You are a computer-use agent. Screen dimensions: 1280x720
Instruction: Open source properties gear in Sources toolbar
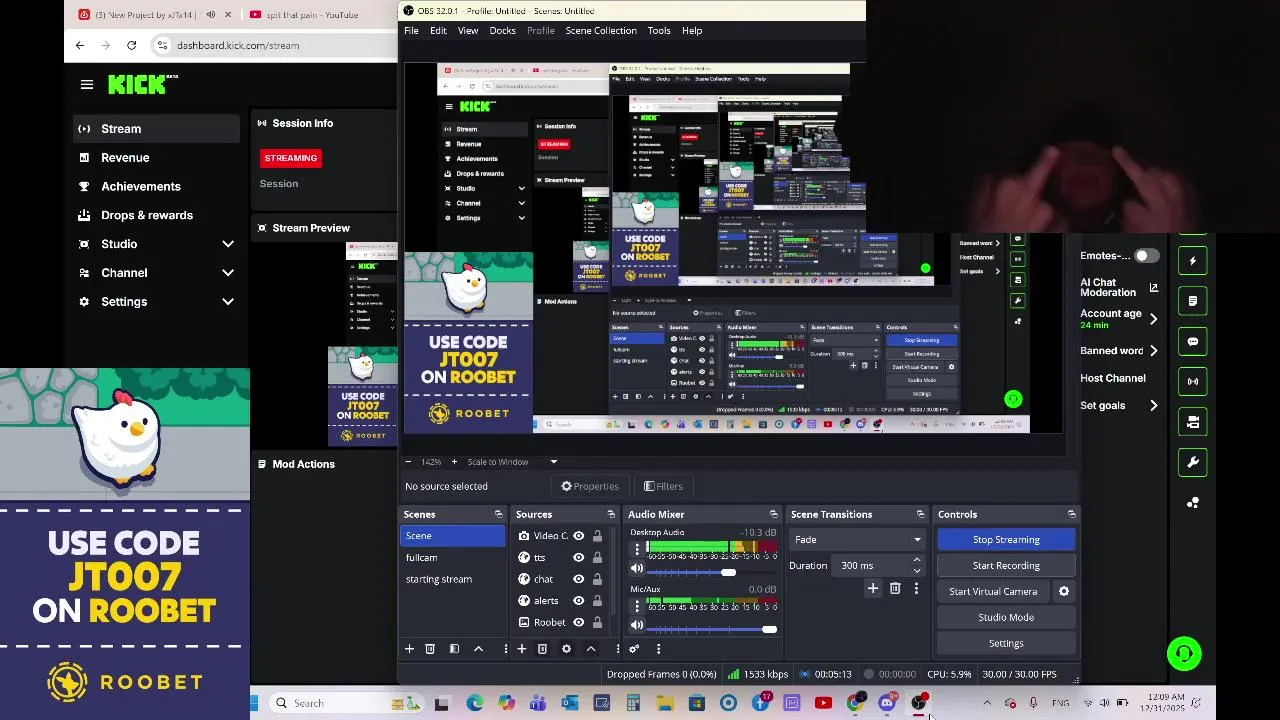pos(566,649)
